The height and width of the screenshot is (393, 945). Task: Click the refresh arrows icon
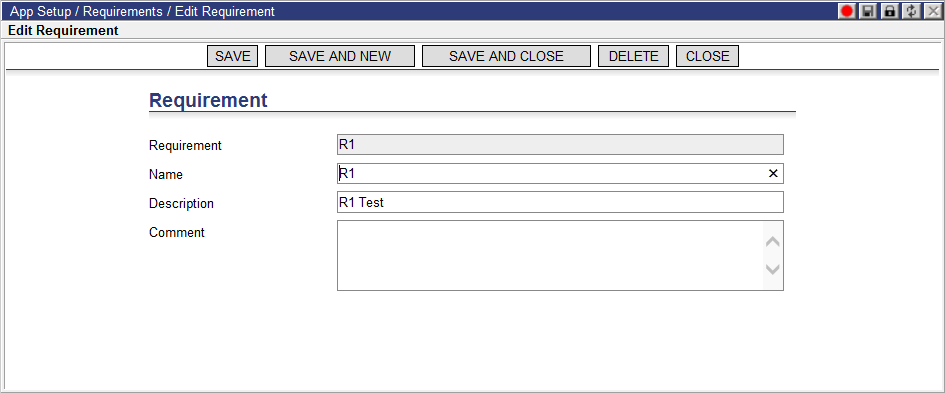(x=911, y=11)
